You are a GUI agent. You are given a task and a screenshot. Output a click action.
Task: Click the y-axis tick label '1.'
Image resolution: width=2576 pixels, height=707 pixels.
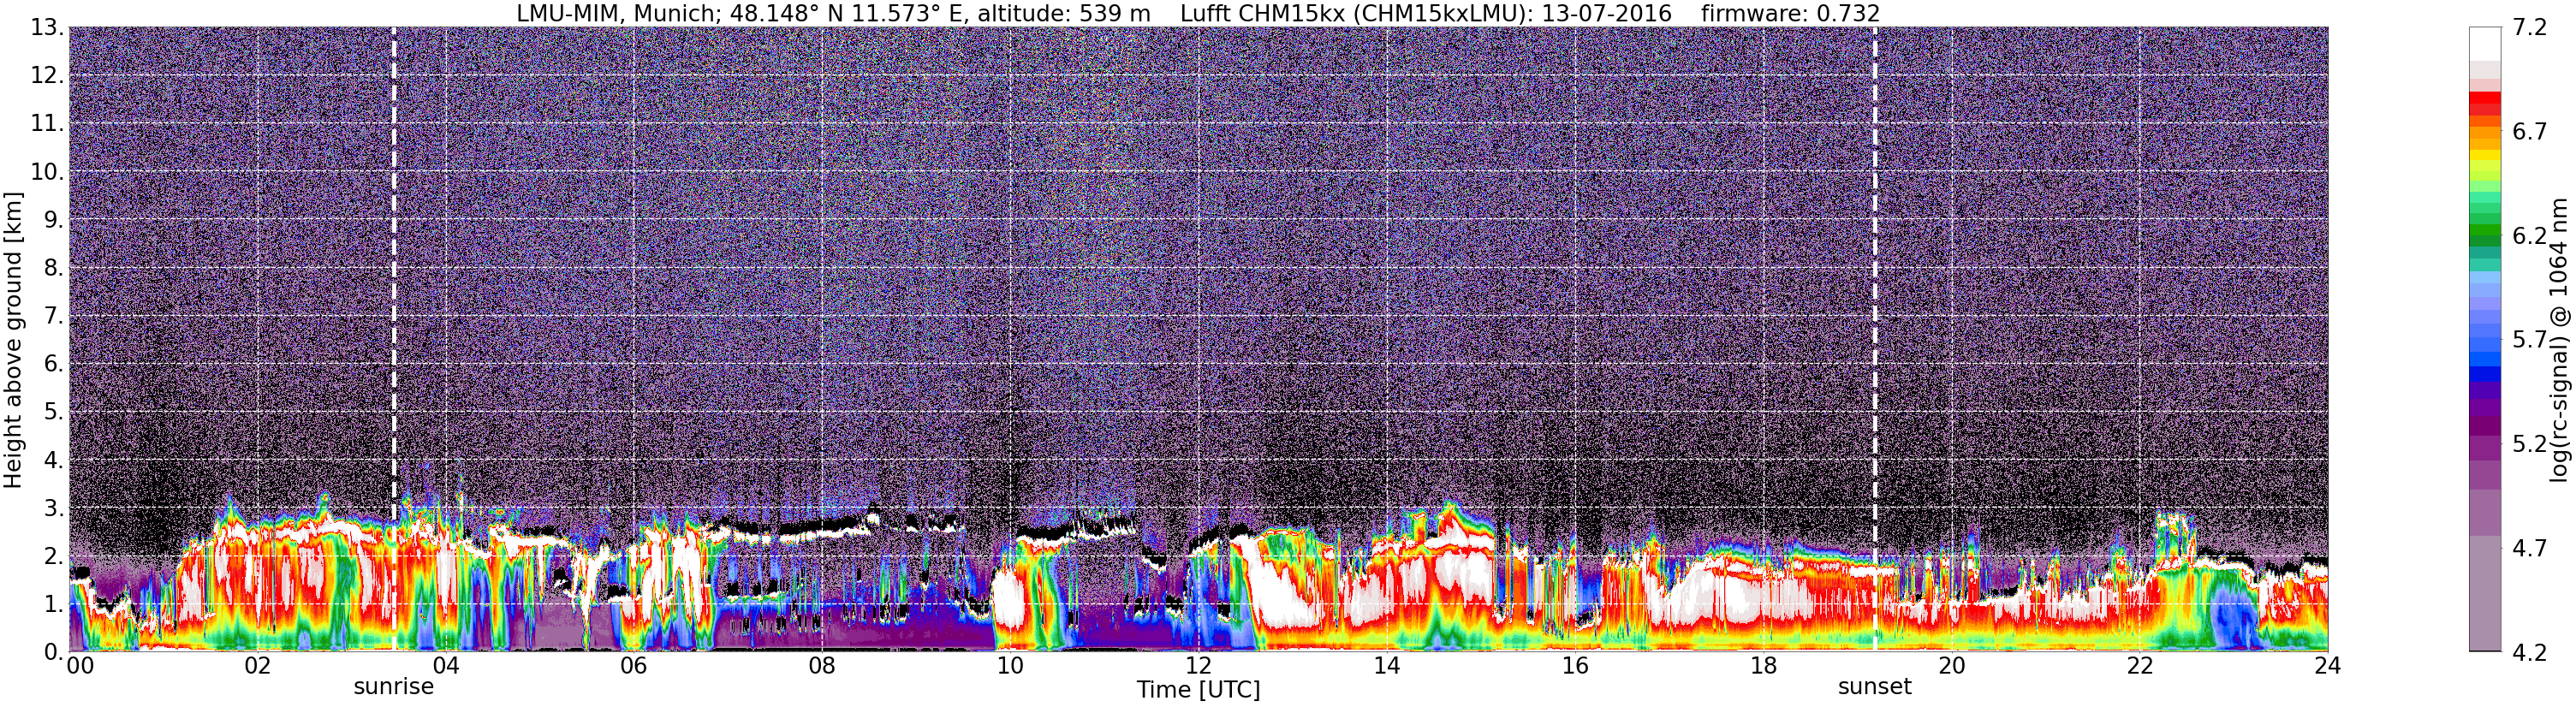click(x=54, y=604)
